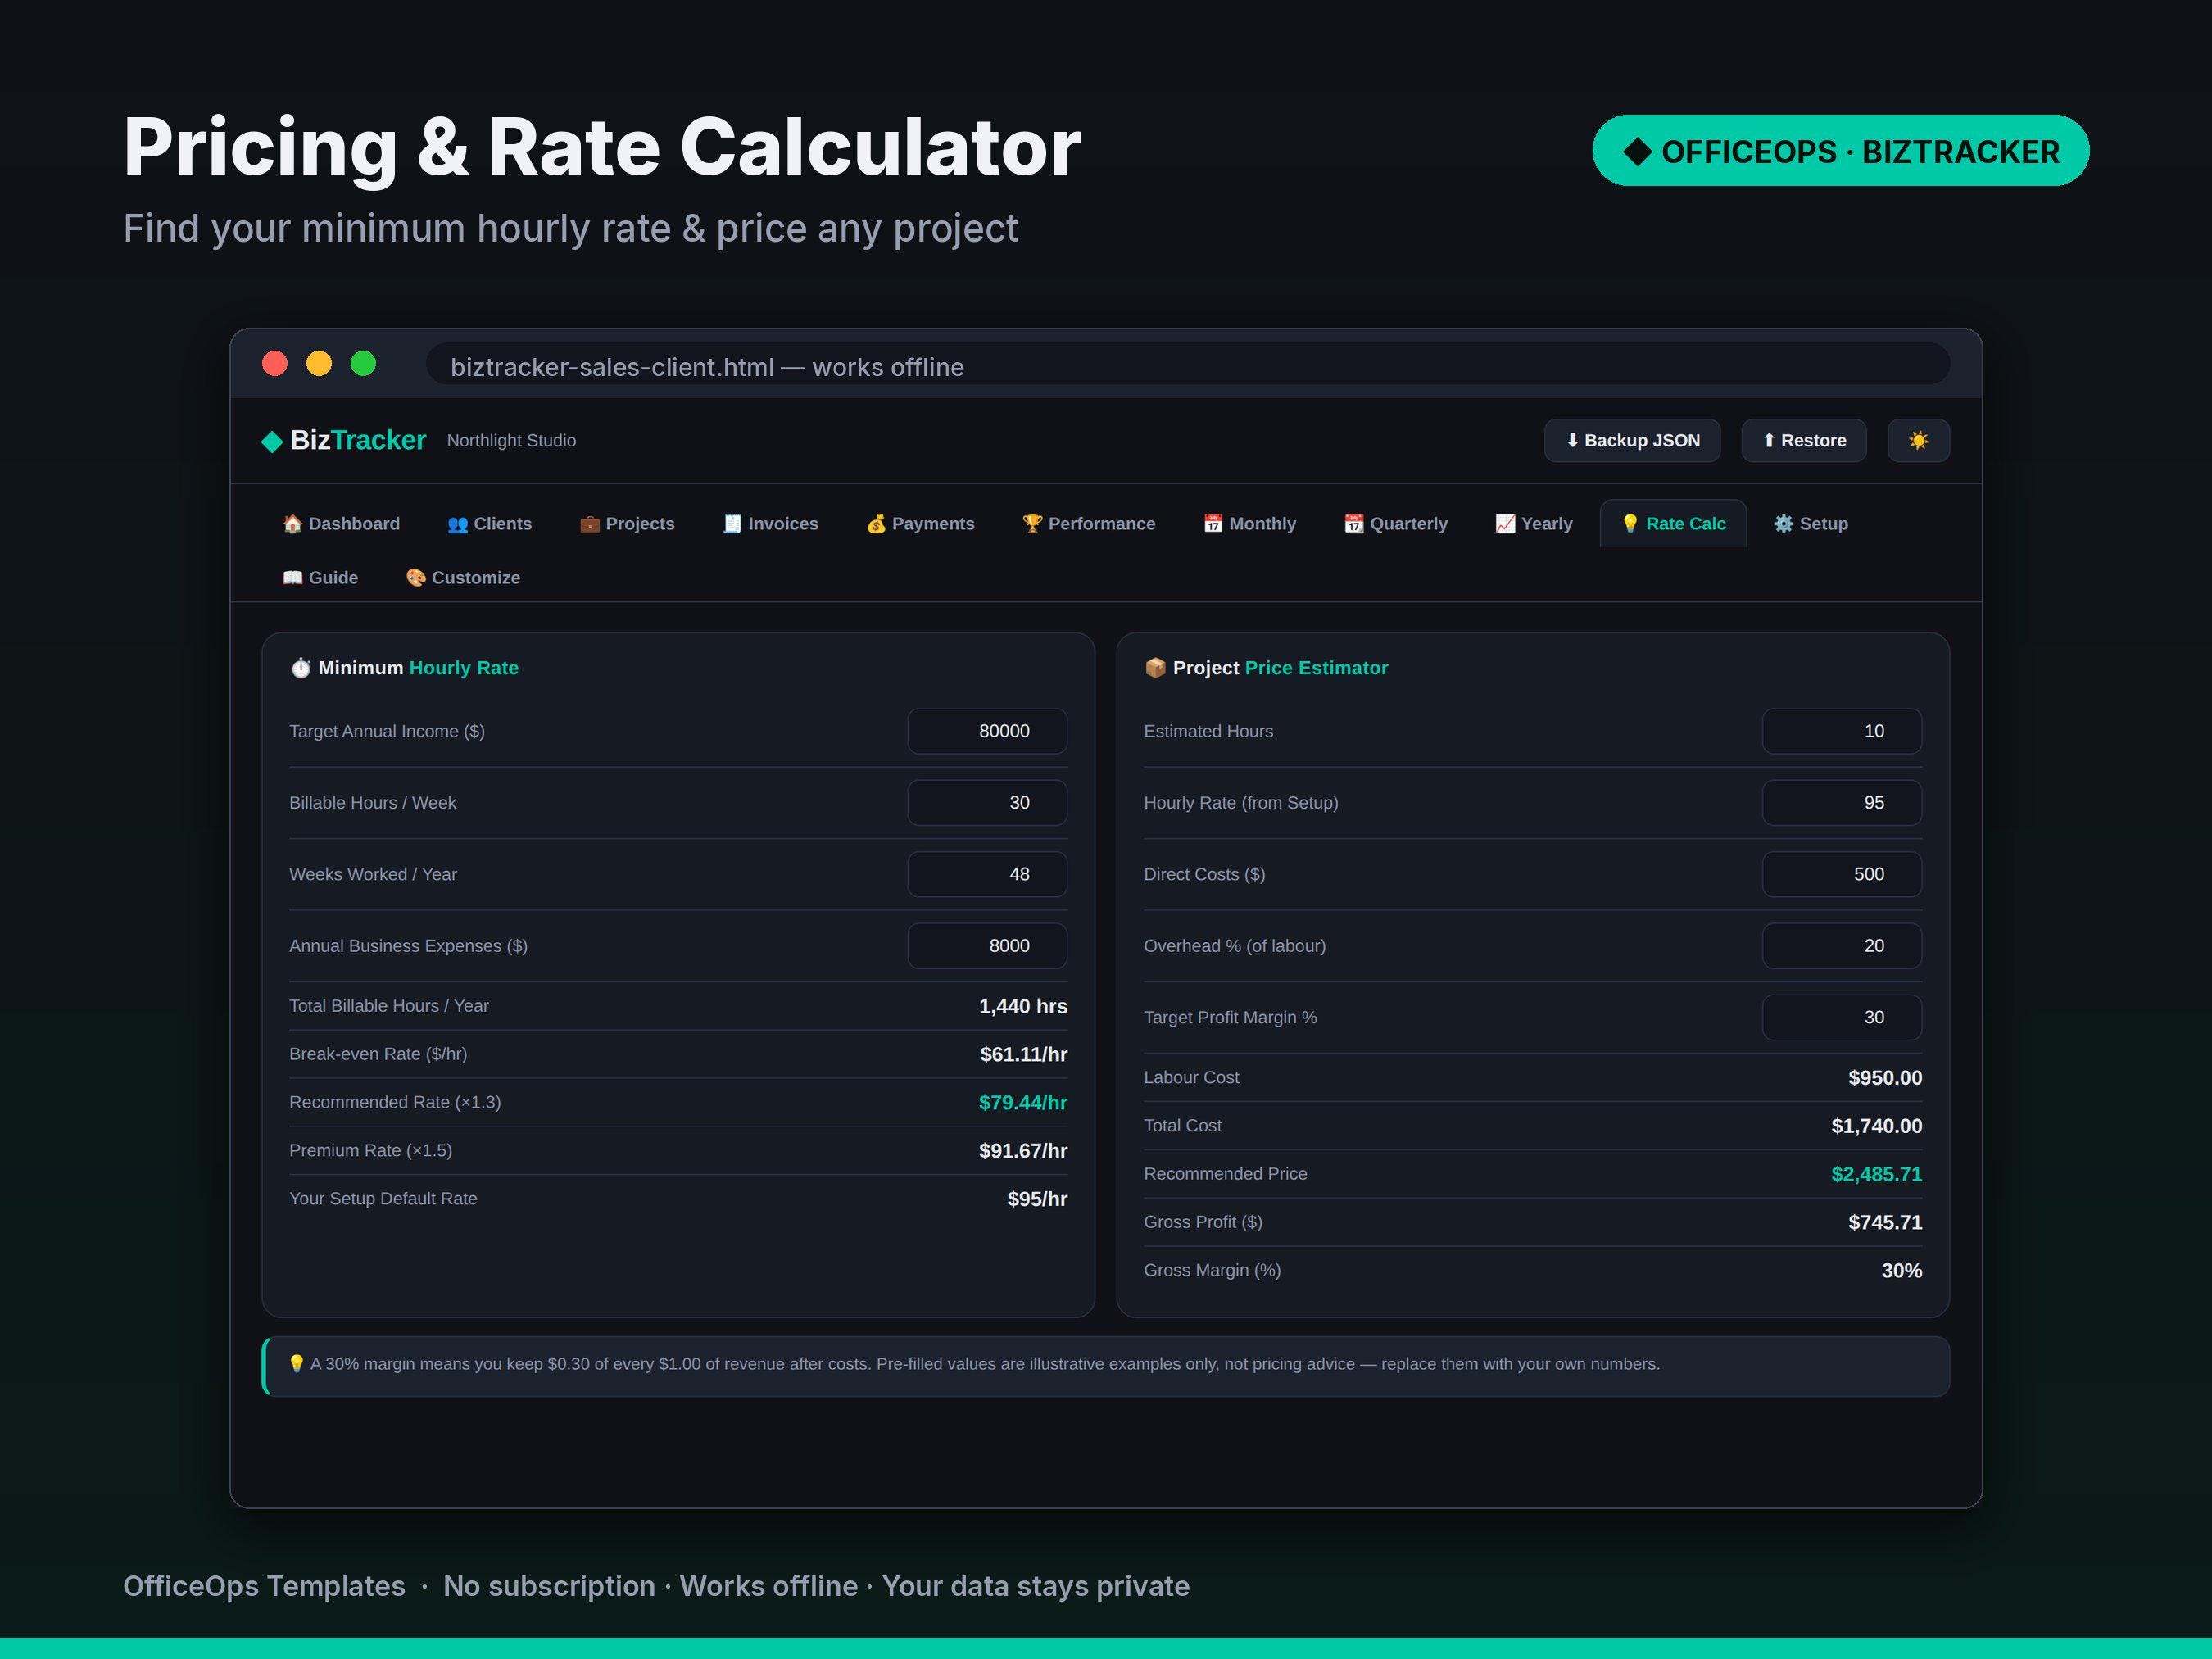
Task: Click the browser address bar text
Action: click(707, 367)
